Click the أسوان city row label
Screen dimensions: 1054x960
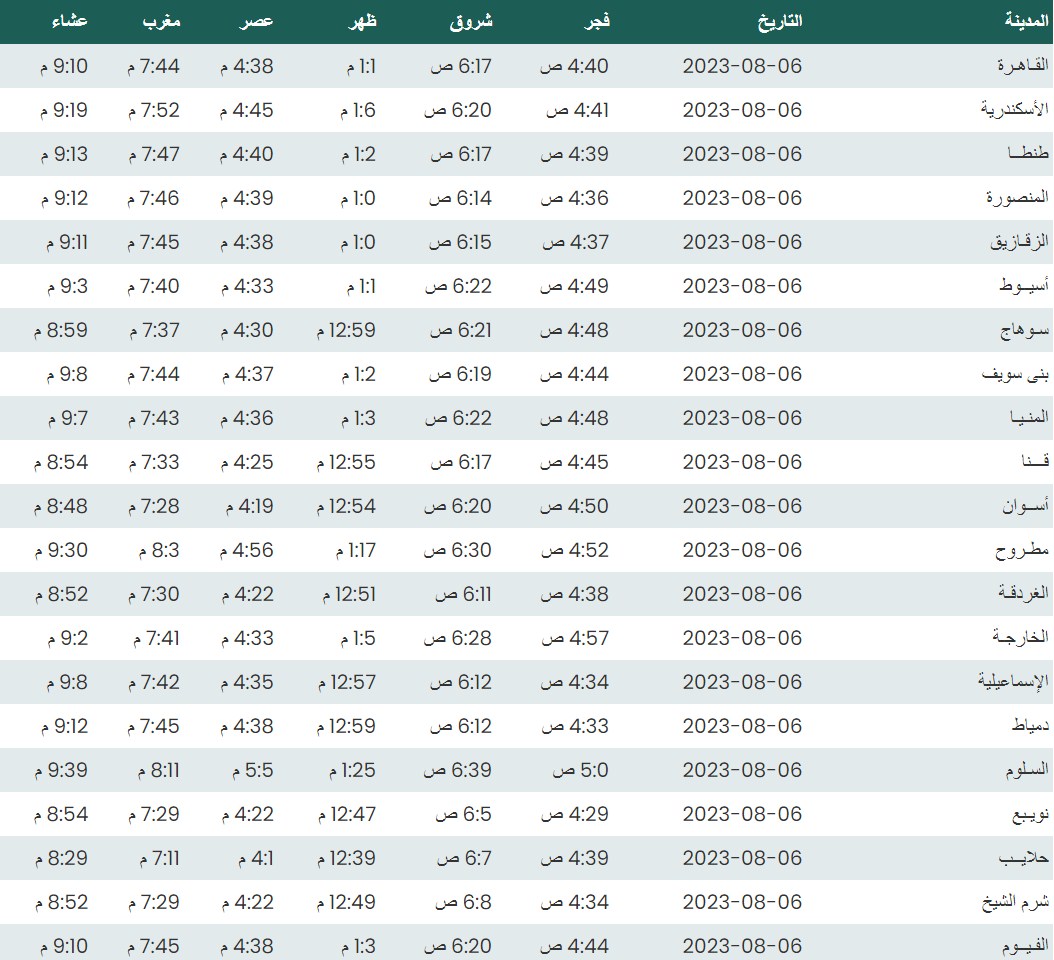click(1026, 506)
